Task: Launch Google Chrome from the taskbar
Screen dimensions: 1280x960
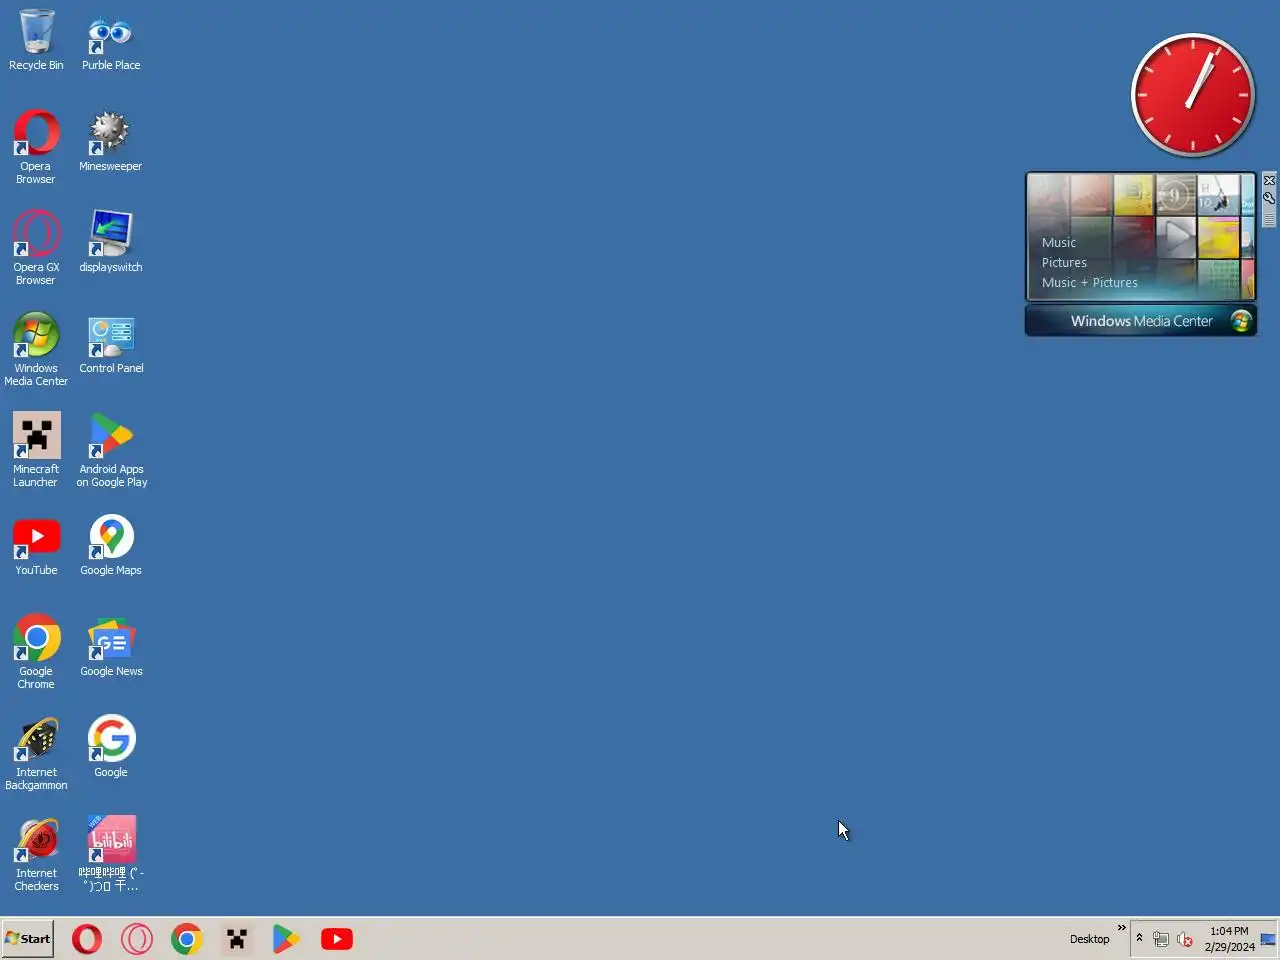Action: pyautogui.click(x=186, y=939)
